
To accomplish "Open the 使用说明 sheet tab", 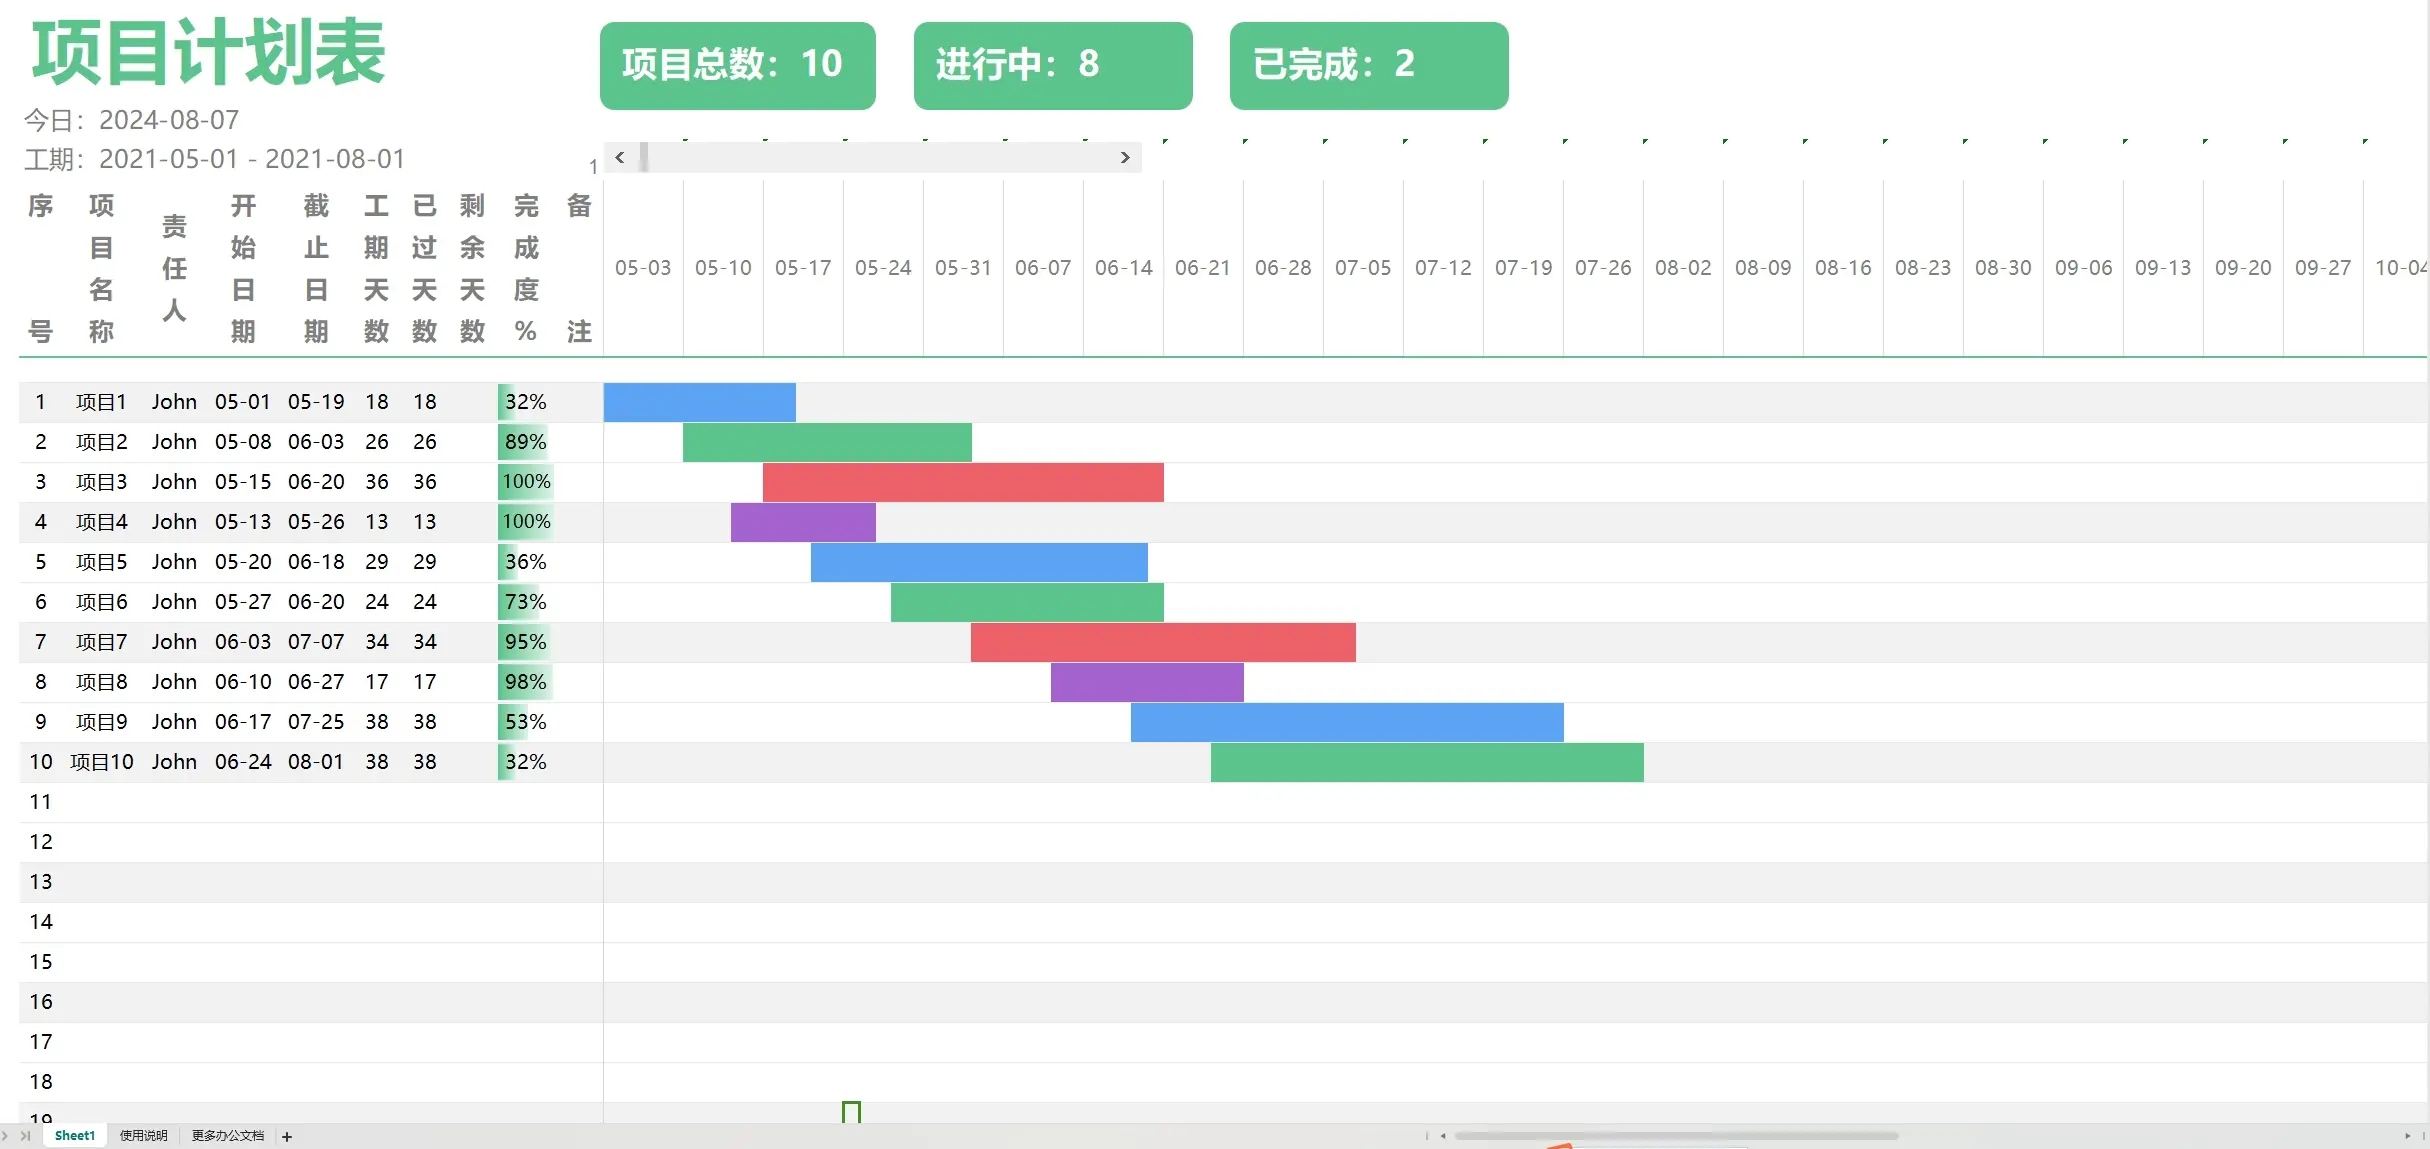I will [143, 1136].
